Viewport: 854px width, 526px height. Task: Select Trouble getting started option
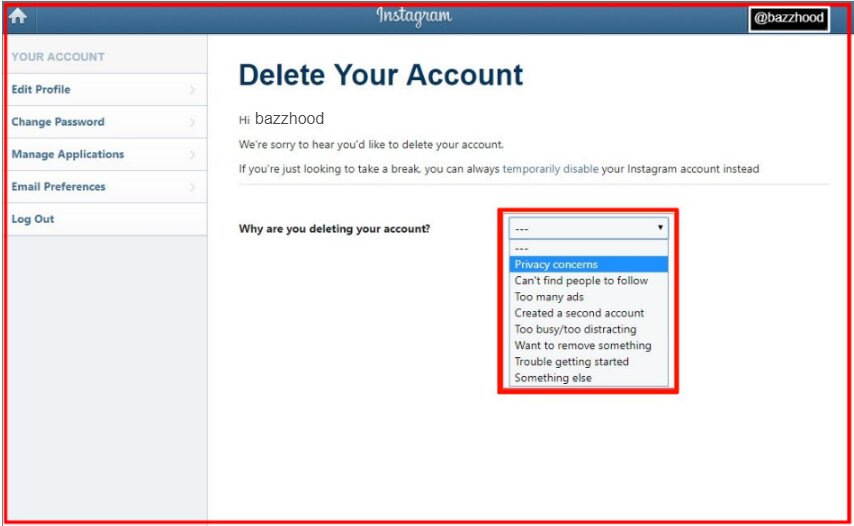click(x=588, y=362)
